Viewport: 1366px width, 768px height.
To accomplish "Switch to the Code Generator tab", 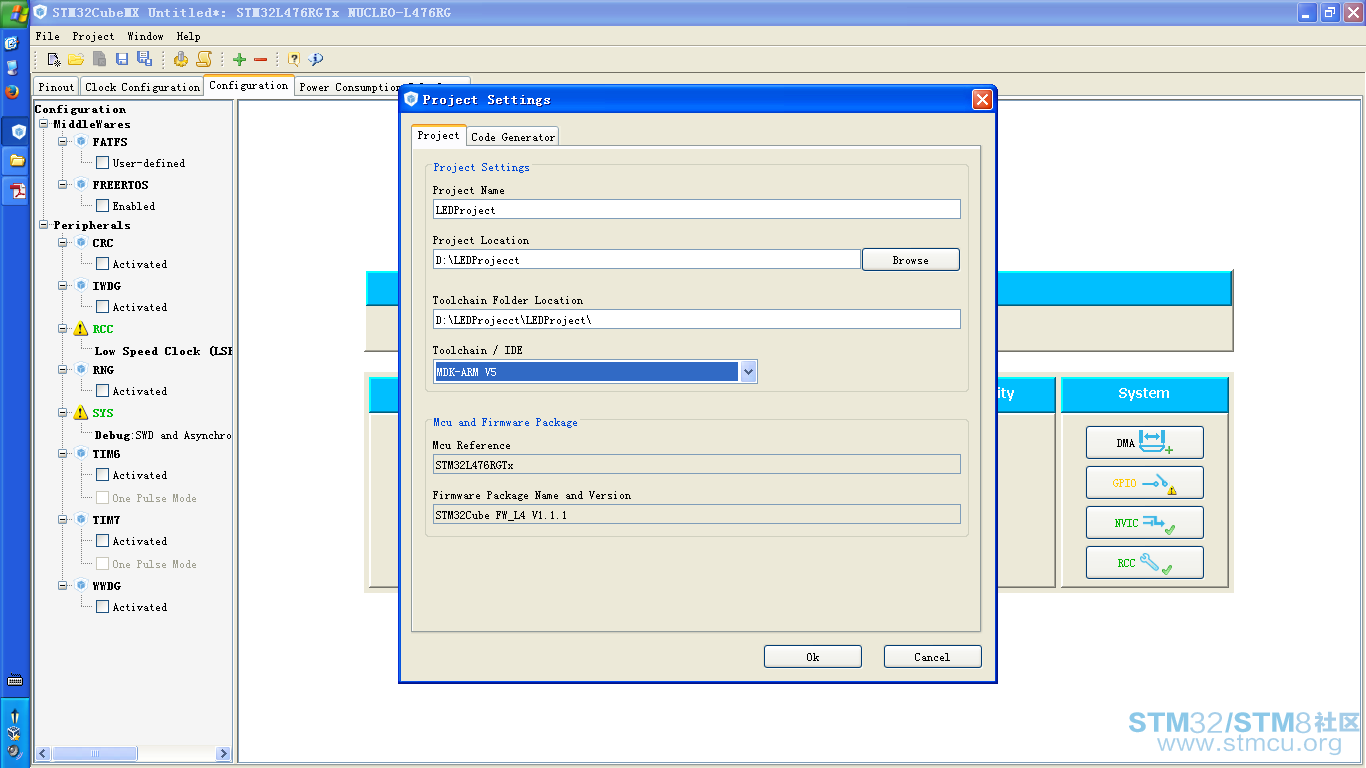I will point(513,137).
